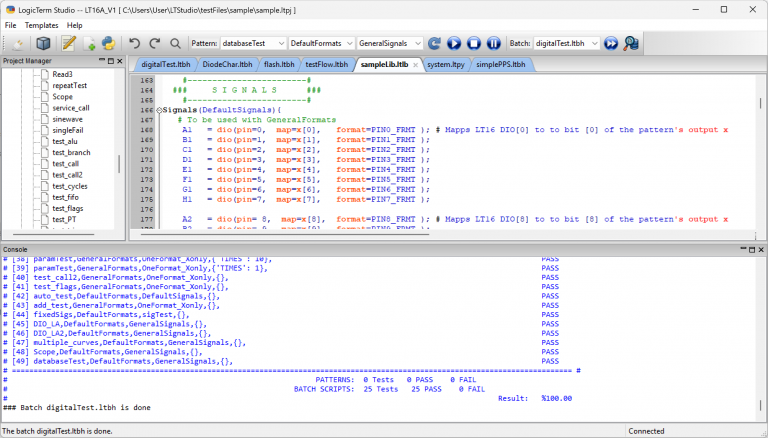The height and width of the screenshot is (438, 768).
Task: Click the magnifier search icon
Action: [x=175, y=43]
